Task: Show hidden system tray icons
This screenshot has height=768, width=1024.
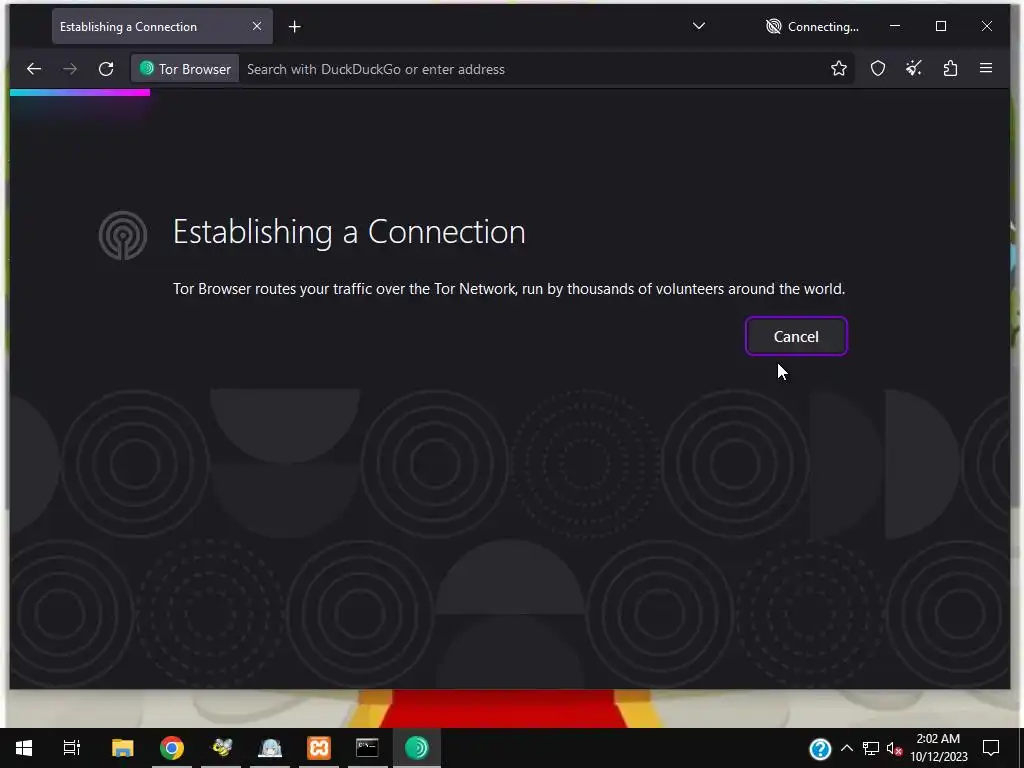Action: coord(846,748)
